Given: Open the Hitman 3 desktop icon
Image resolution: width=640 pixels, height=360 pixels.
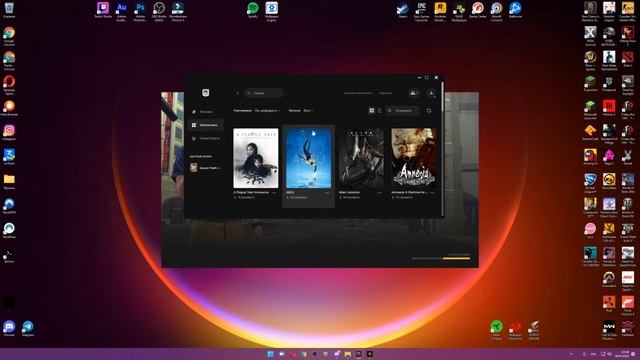Looking at the screenshot, I should [609, 108].
